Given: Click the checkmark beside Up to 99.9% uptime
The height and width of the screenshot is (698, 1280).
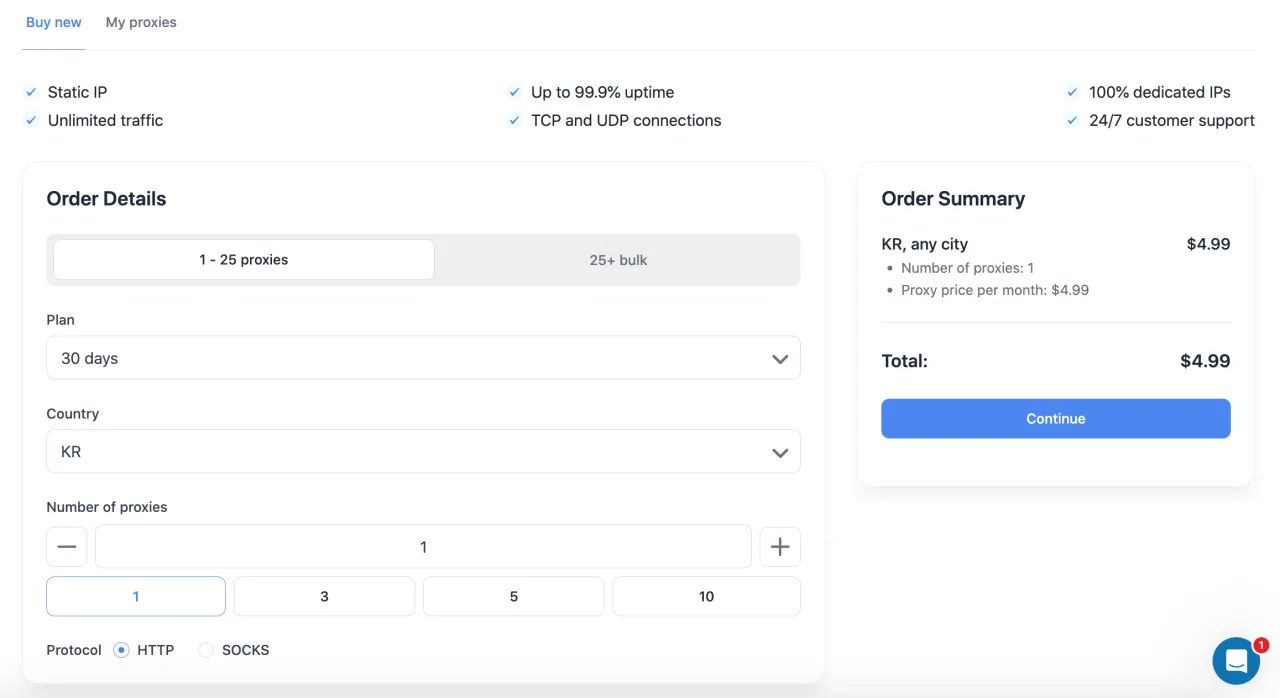Looking at the screenshot, I should click(x=514, y=92).
